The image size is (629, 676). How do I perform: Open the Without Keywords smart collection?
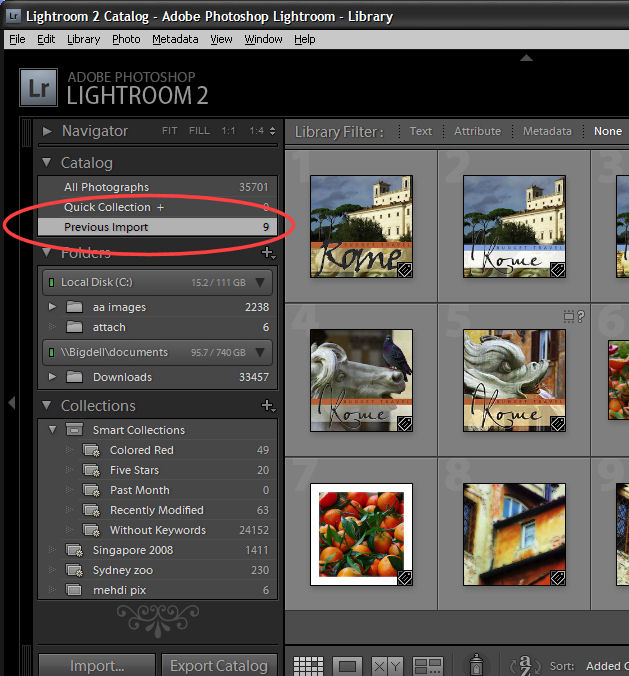(x=157, y=530)
